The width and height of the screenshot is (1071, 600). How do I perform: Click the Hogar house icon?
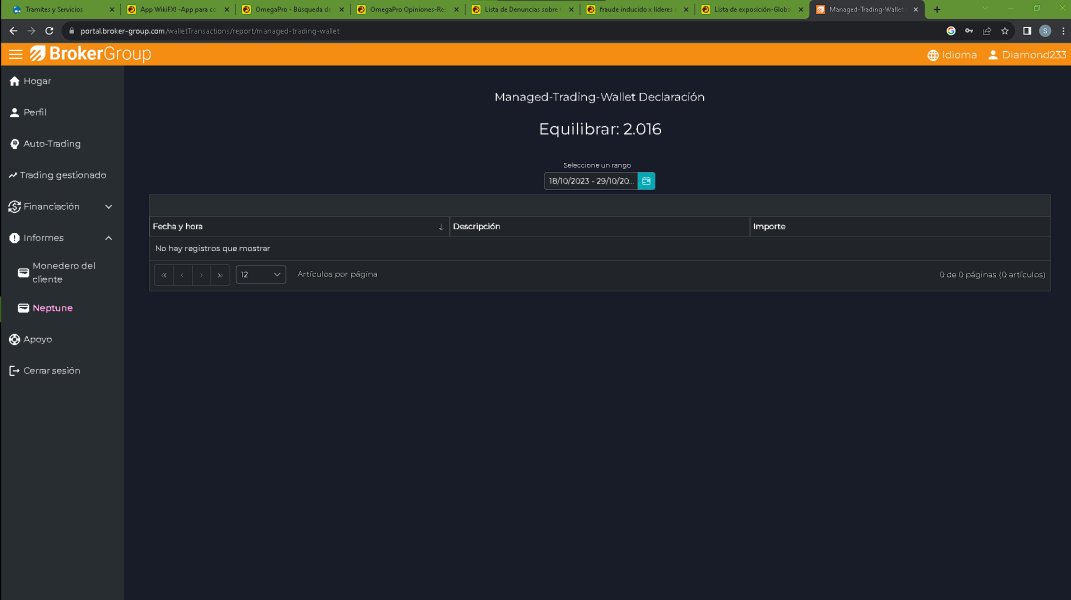[x=14, y=81]
